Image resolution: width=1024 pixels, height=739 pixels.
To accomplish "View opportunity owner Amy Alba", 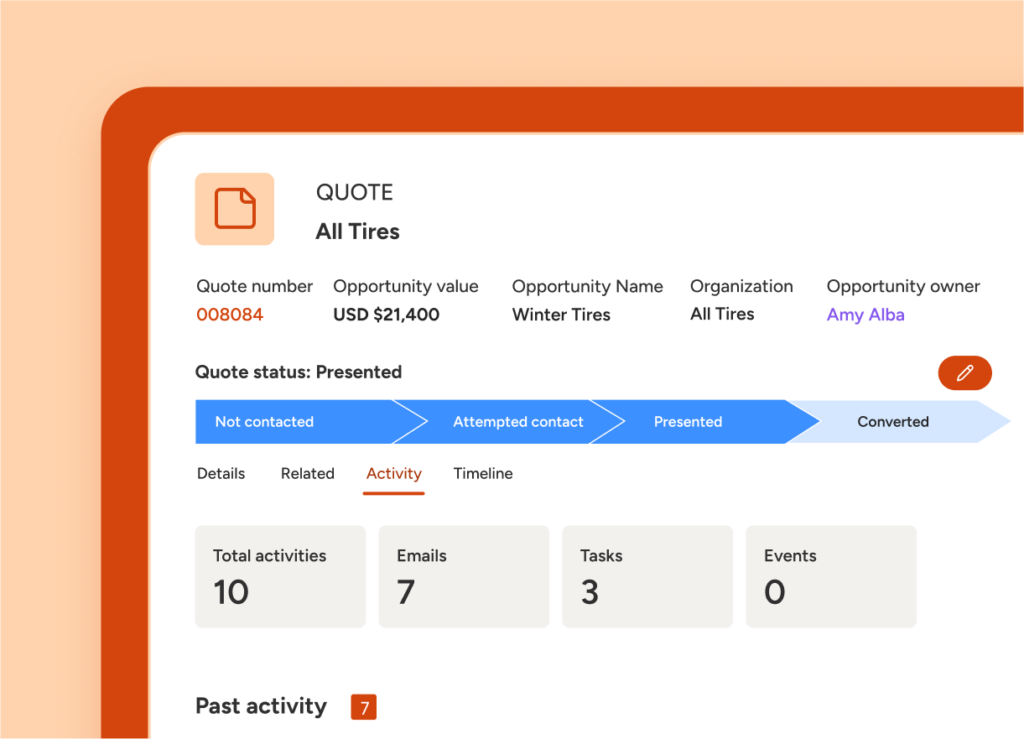I will (x=866, y=314).
